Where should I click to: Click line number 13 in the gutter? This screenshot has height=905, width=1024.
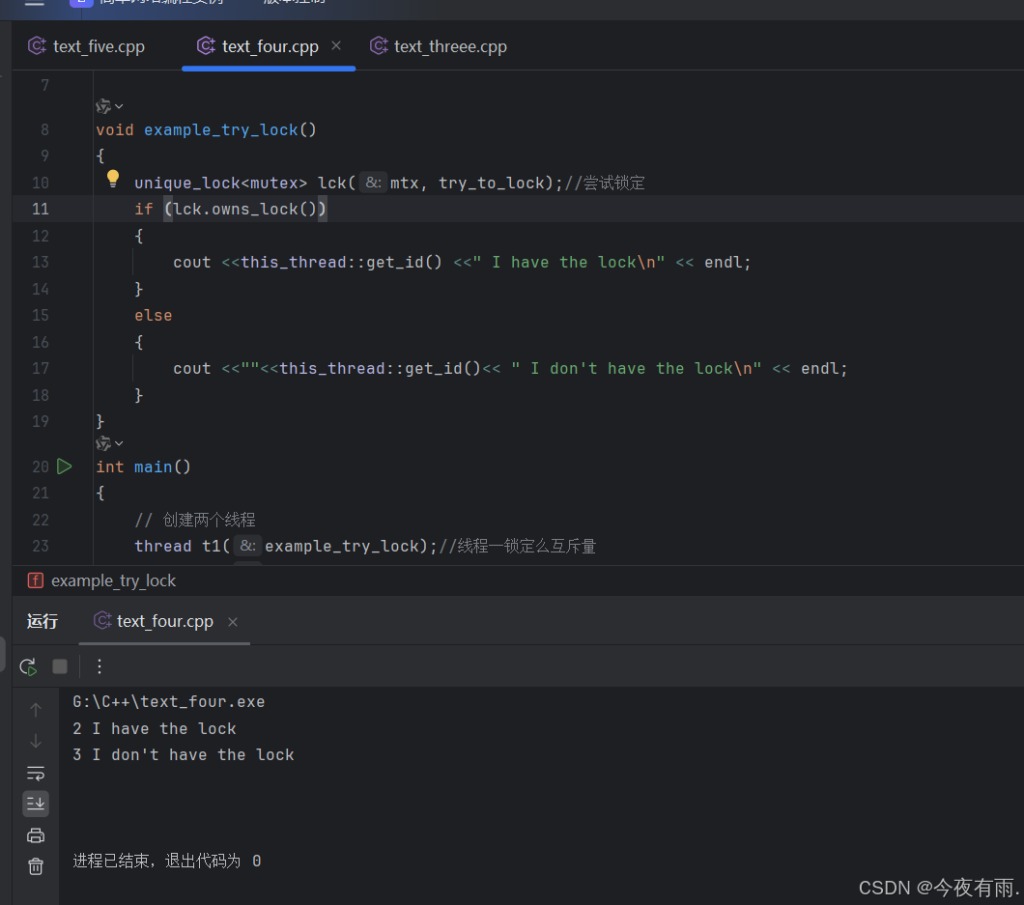tap(40, 262)
